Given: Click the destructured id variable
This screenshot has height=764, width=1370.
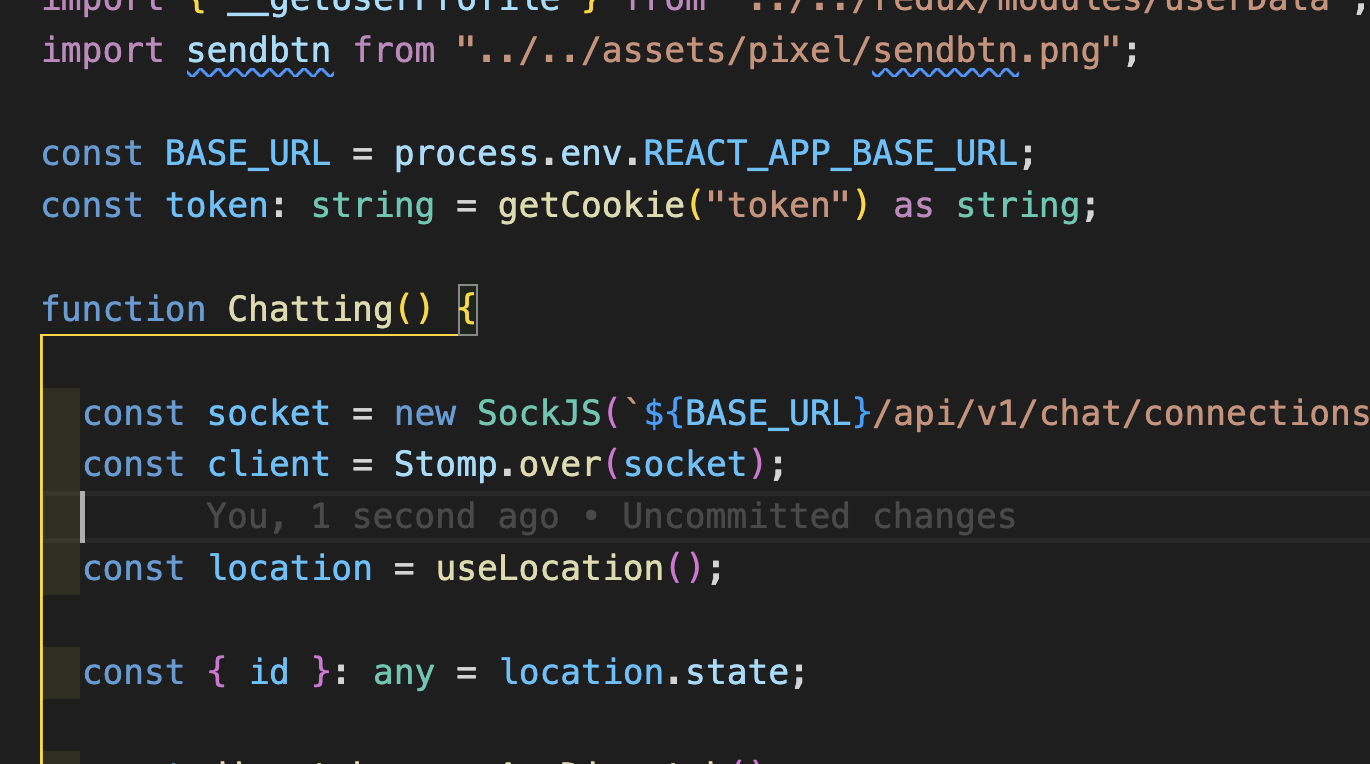Looking at the screenshot, I should pyautogui.click(x=268, y=672).
